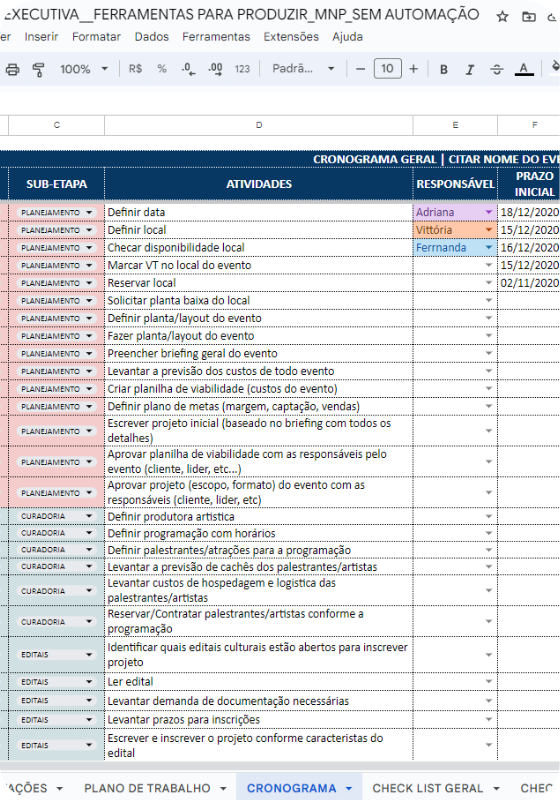
Task: Open the Ajuda menu
Action: 347,37
